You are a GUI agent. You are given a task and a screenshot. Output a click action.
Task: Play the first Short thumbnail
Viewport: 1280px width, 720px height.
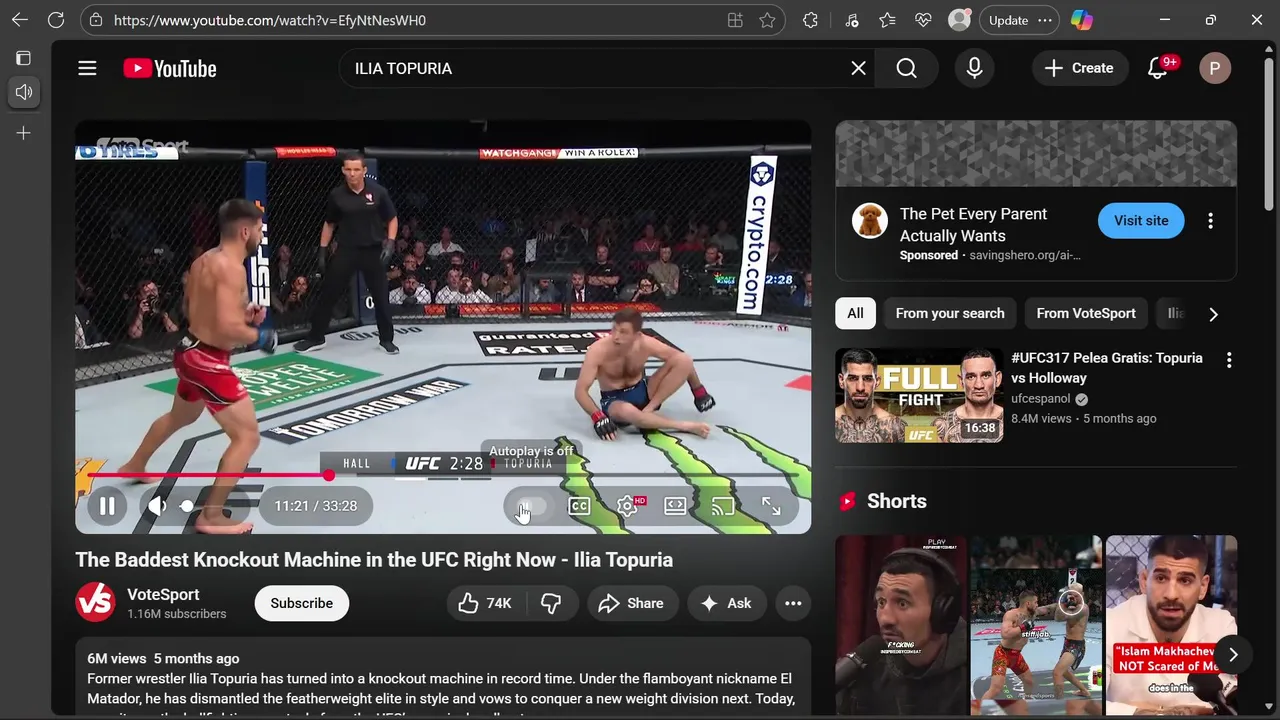click(901, 625)
